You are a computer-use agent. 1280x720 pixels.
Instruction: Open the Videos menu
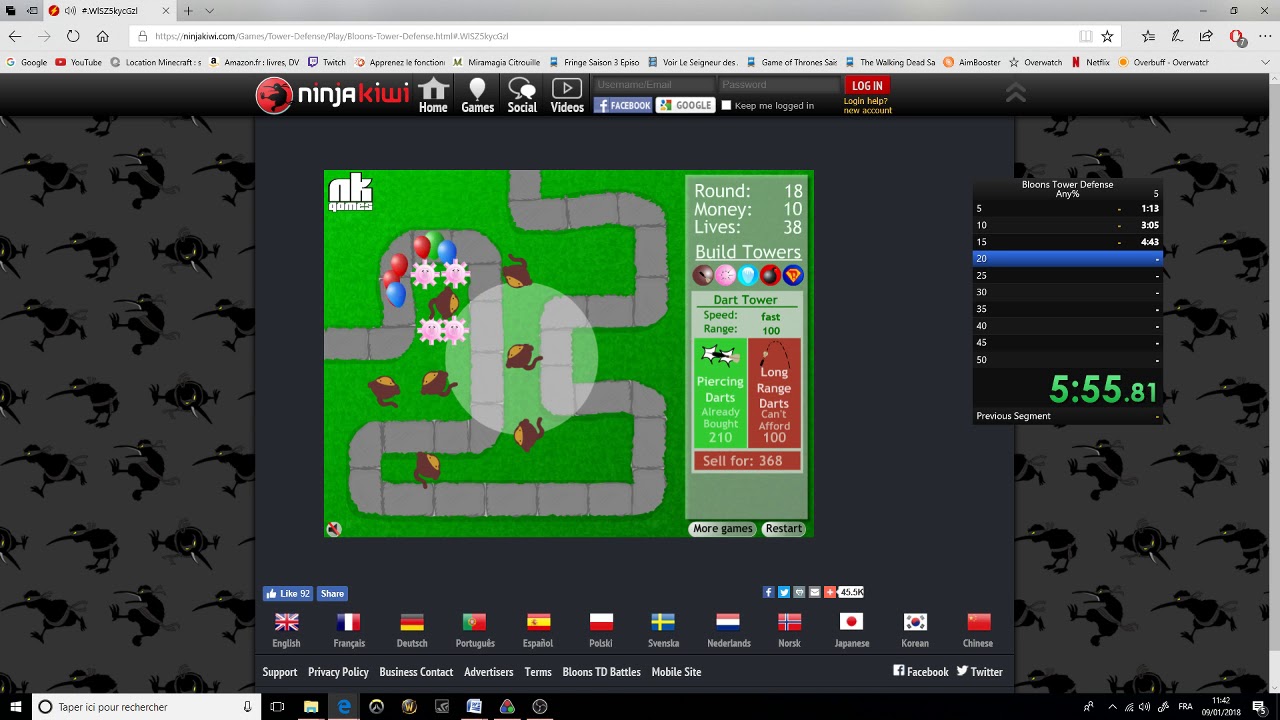click(x=567, y=96)
